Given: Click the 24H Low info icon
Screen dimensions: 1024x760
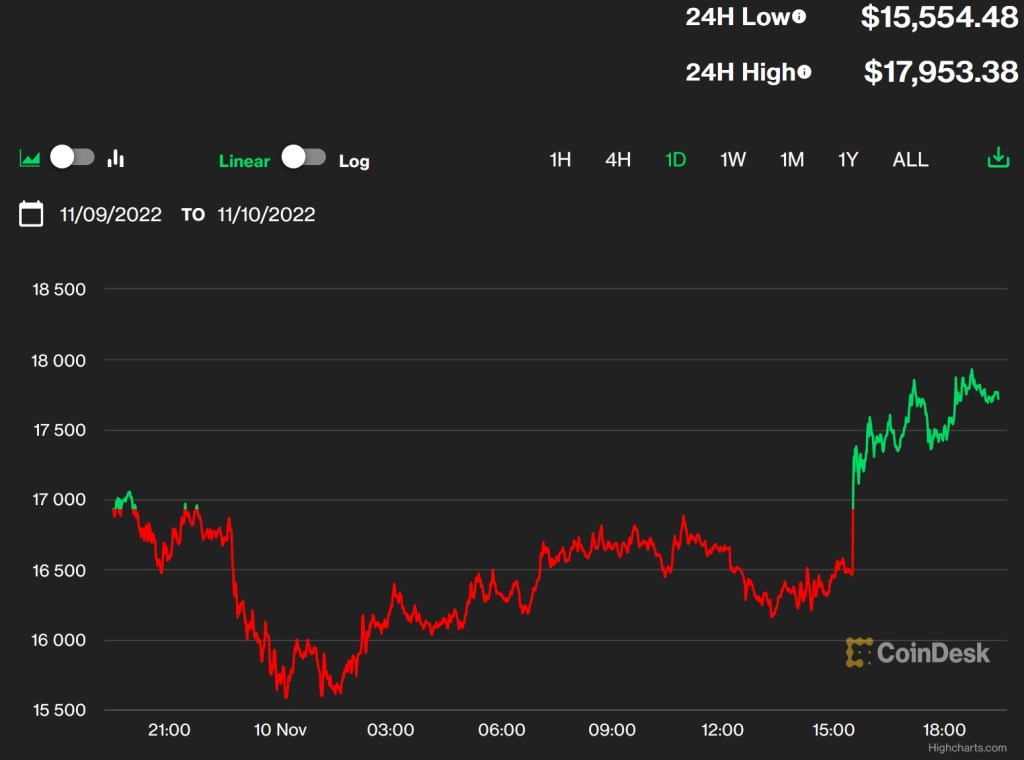Looking at the screenshot, I should pos(799,17).
